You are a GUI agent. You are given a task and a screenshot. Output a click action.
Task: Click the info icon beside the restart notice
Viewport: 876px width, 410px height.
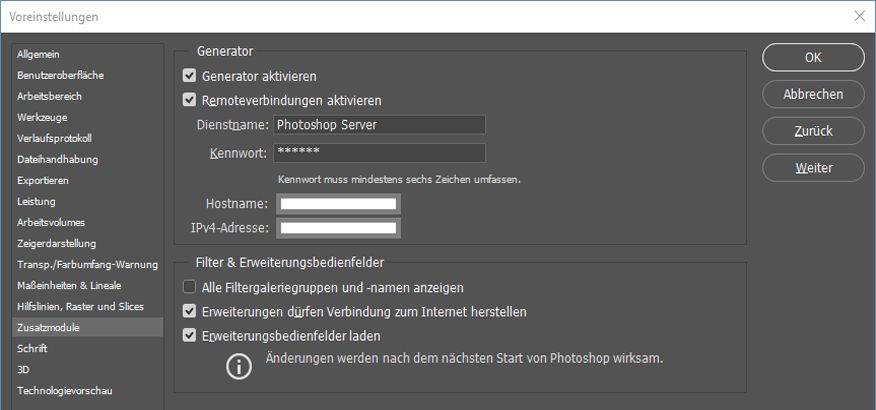(x=239, y=367)
